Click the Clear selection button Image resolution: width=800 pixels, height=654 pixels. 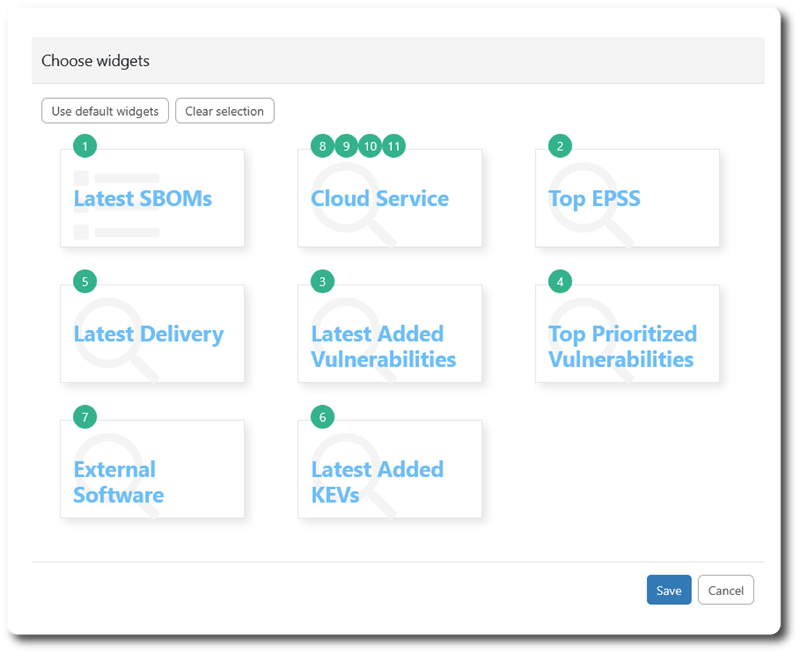pyautogui.click(x=224, y=111)
